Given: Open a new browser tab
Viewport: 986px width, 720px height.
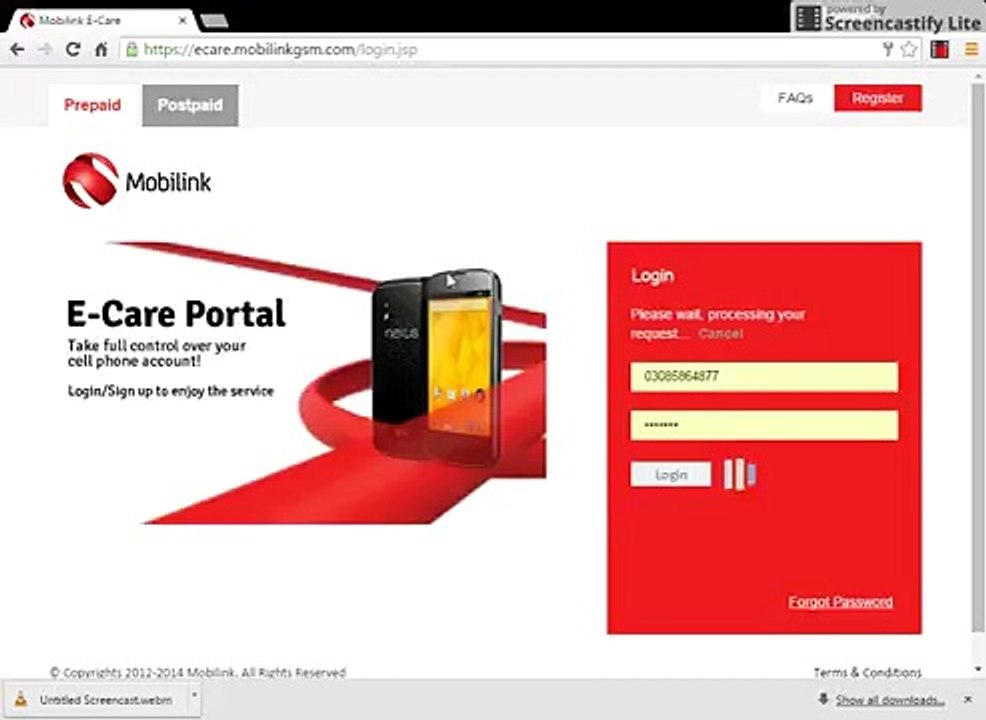Looking at the screenshot, I should [214, 22].
